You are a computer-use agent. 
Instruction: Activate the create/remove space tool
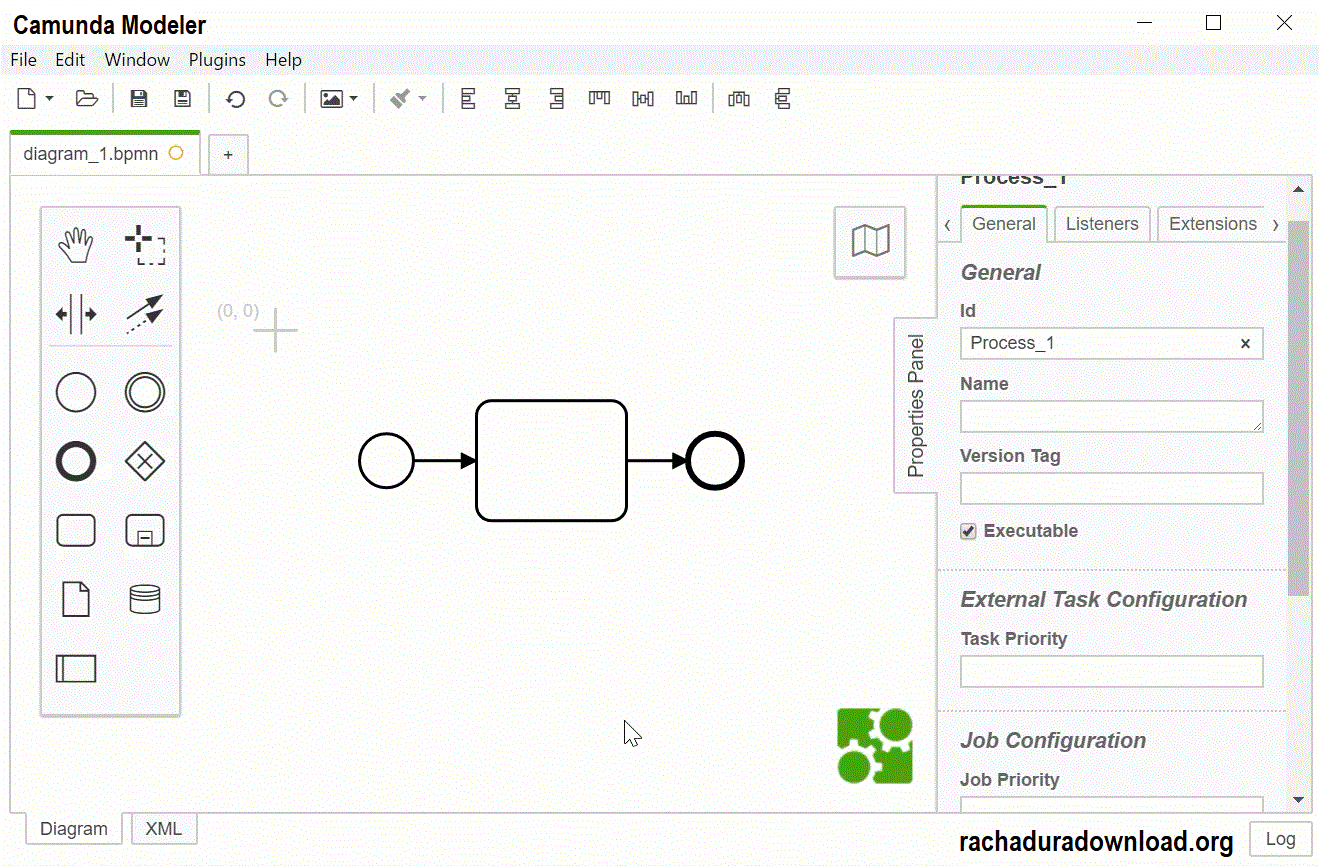pos(76,314)
